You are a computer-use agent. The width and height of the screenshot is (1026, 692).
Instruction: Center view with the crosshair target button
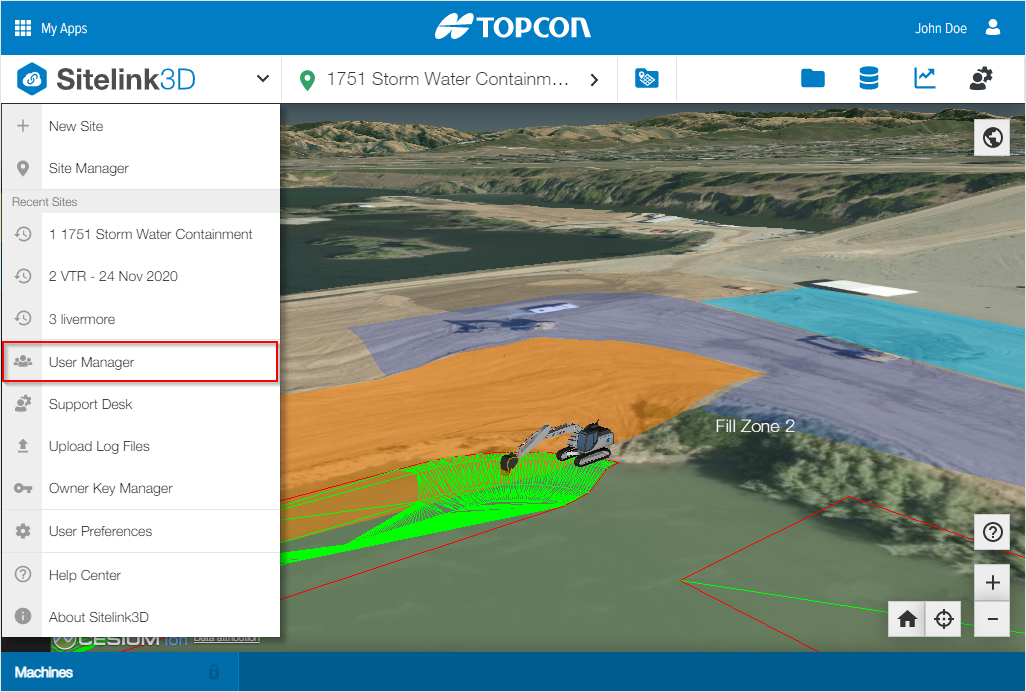pos(944,619)
